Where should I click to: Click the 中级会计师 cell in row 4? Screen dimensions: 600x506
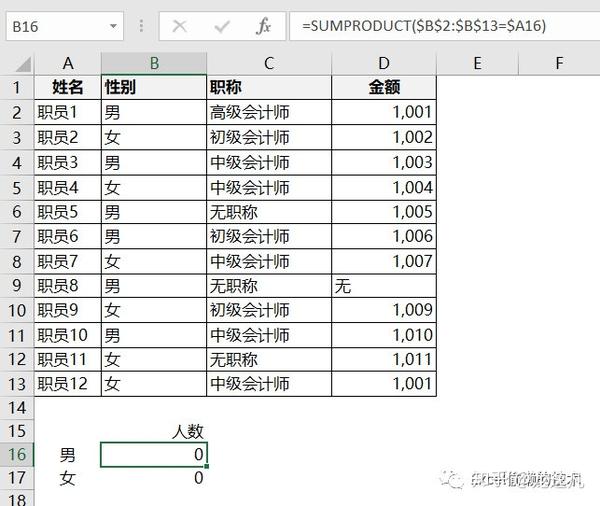point(269,163)
